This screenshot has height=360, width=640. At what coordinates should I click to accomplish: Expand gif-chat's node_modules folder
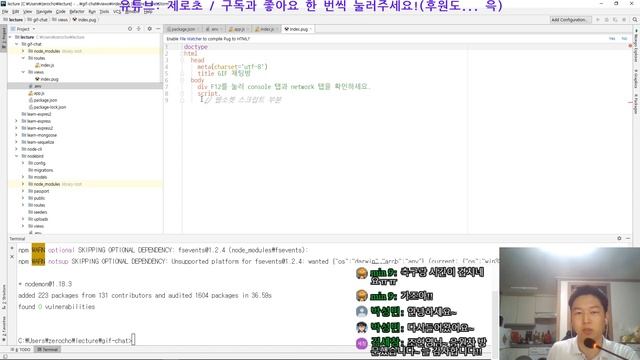[23, 51]
